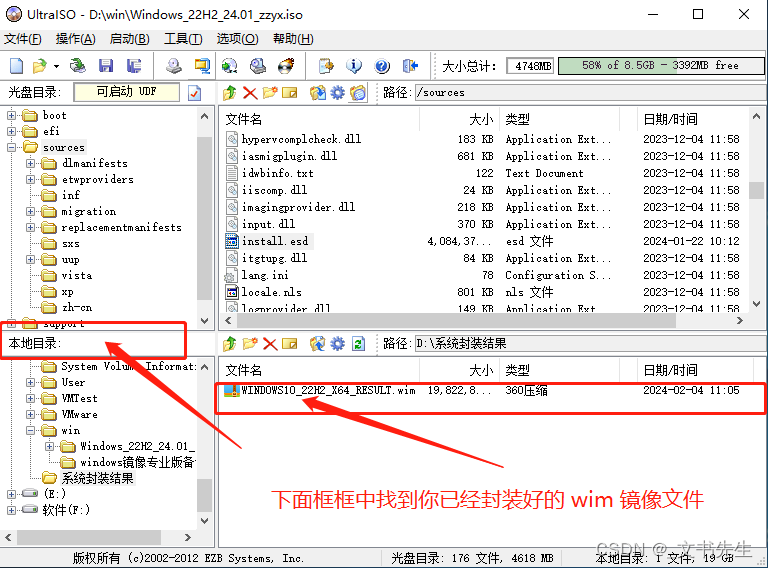Open the 工具(T) menu

(x=183, y=39)
